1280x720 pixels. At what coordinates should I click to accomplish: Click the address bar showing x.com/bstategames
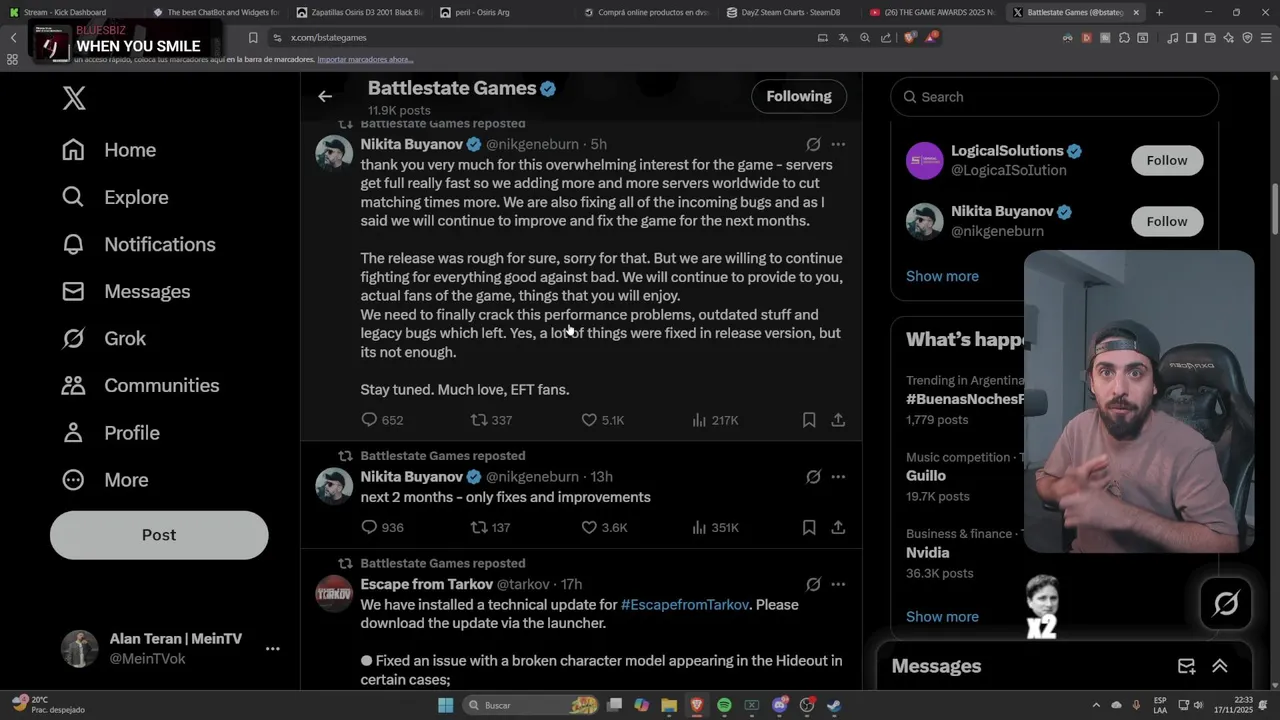(x=540, y=37)
